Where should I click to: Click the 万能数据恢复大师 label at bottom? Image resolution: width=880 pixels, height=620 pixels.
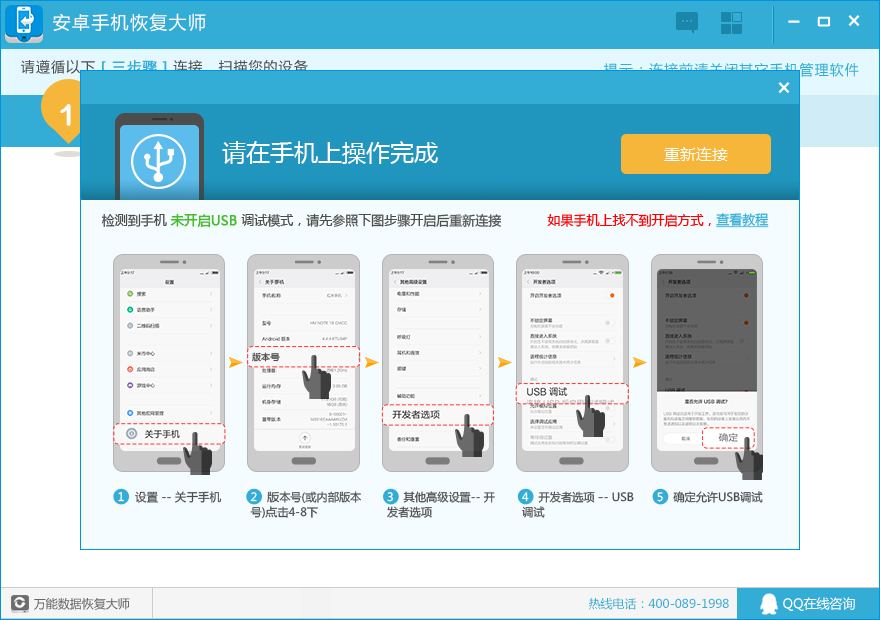(x=82, y=604)
